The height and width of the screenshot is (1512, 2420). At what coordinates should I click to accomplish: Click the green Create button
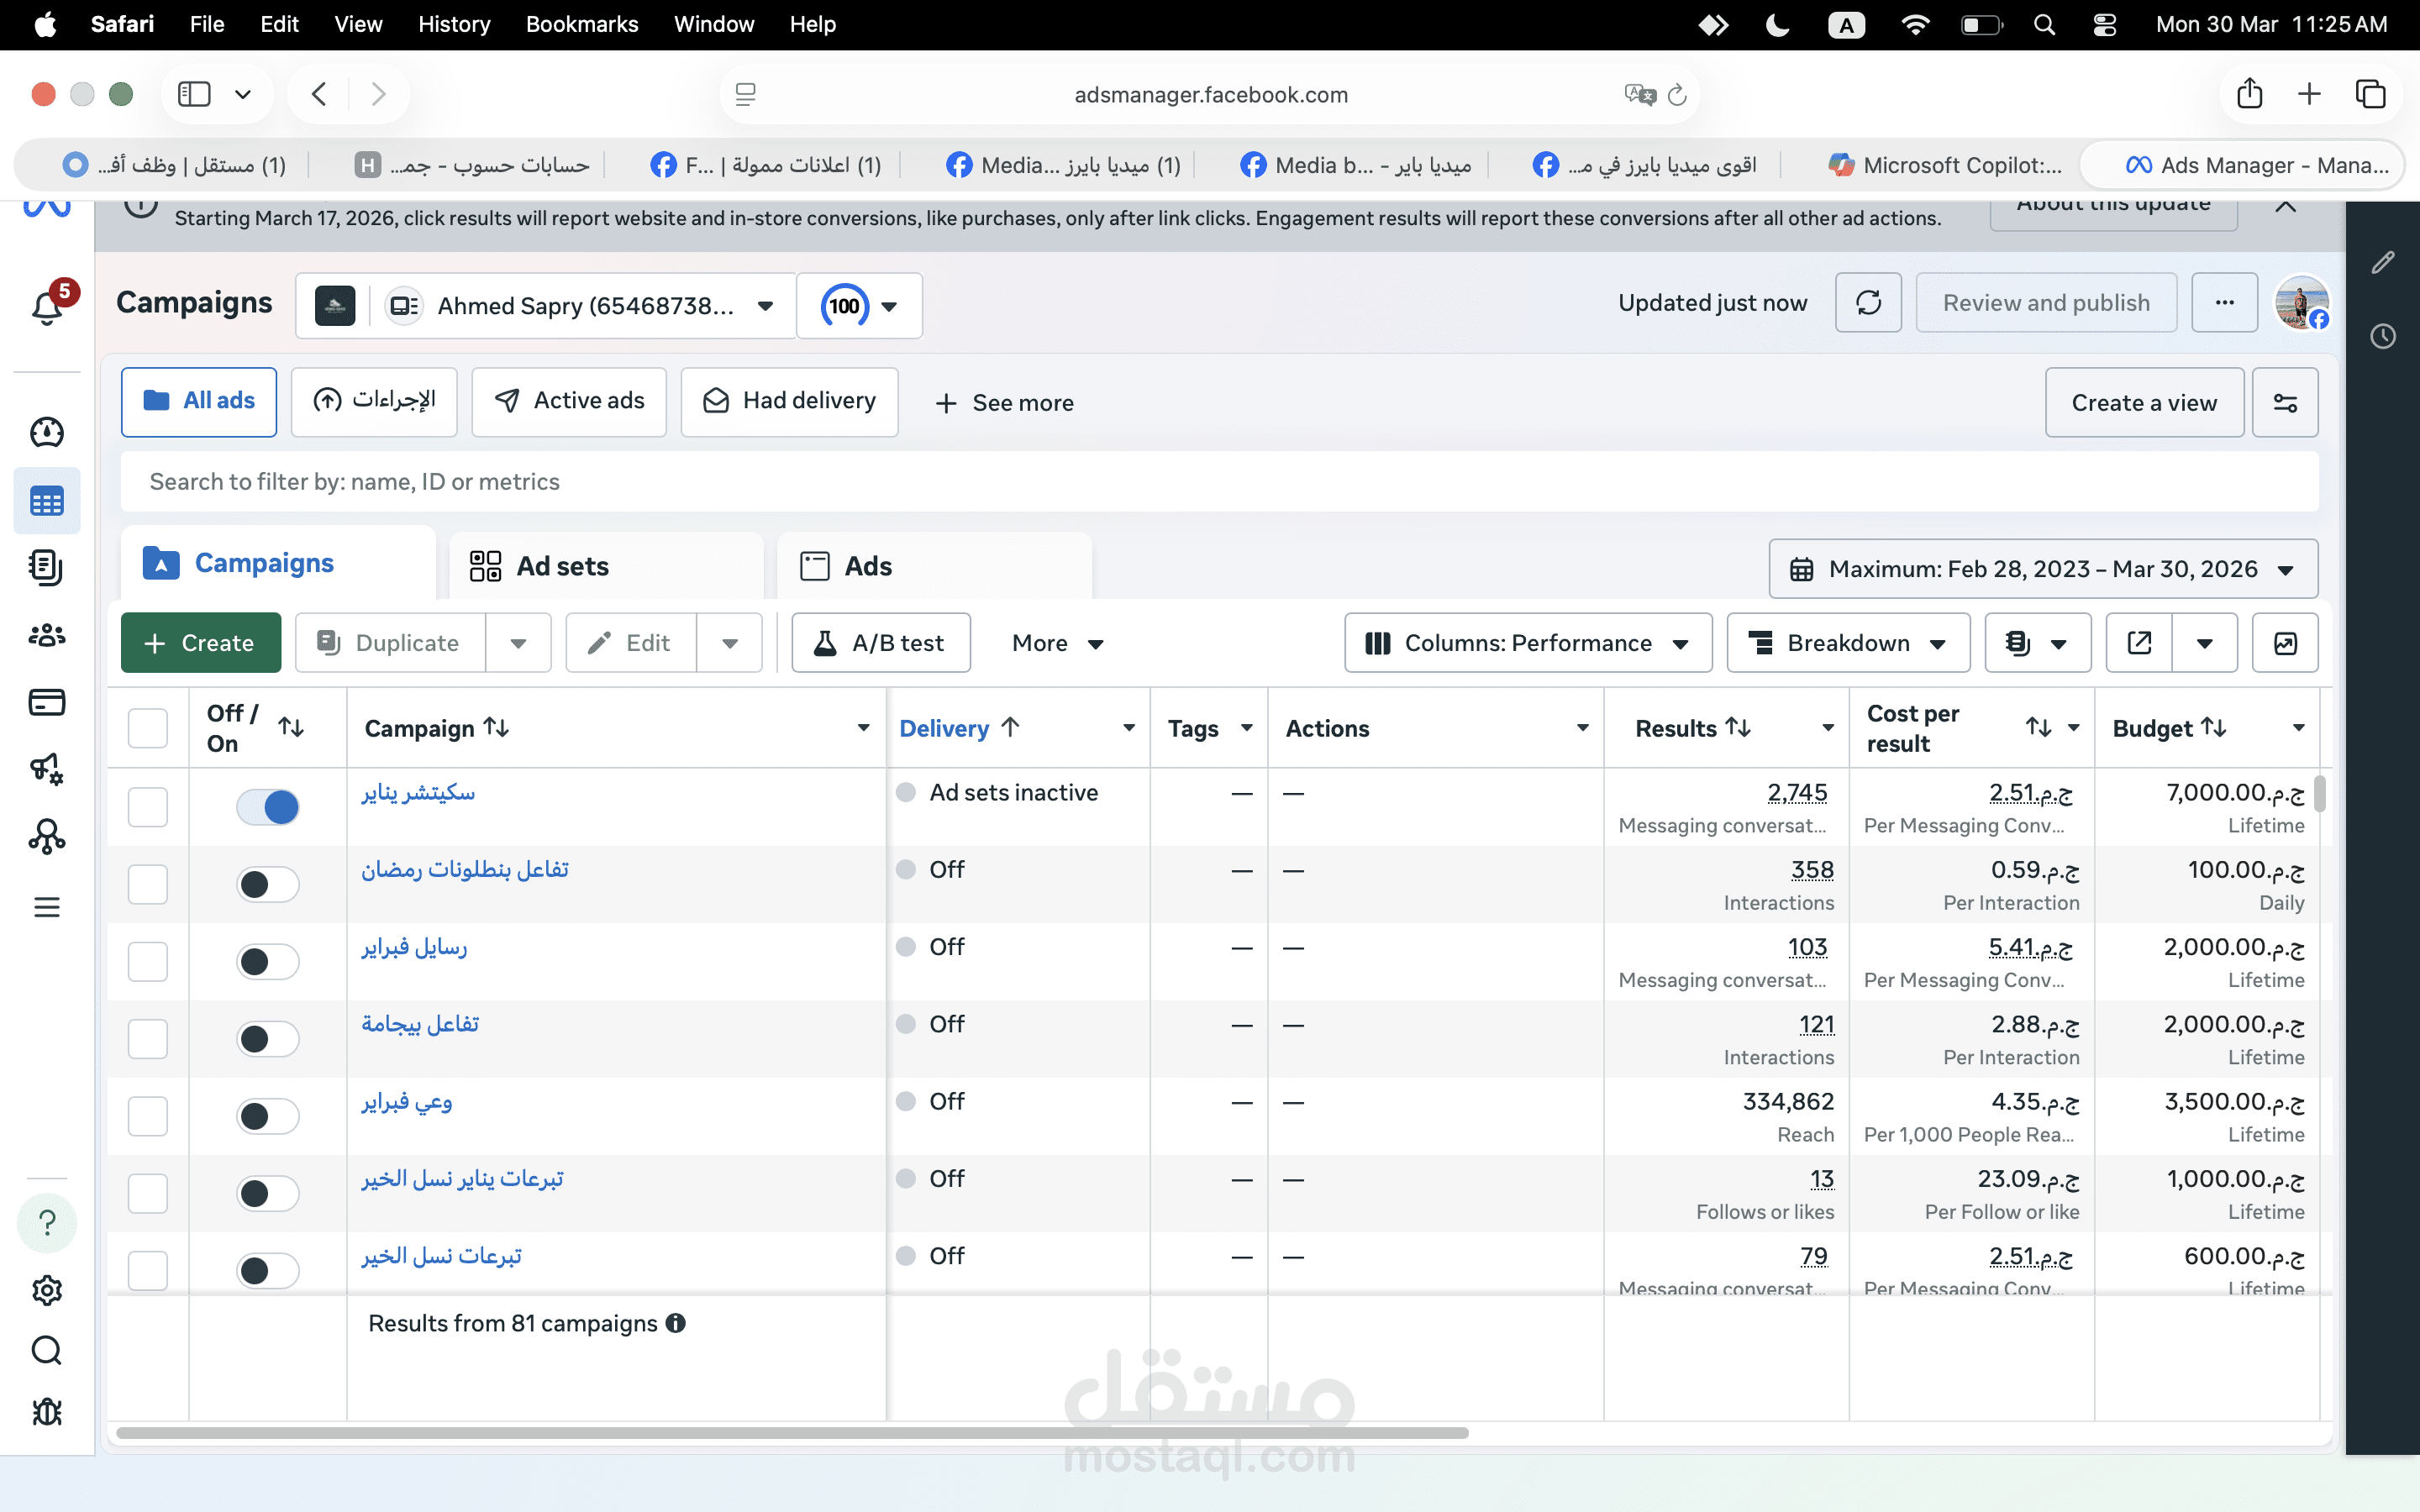pyautogui.click(x=201, y=643)
